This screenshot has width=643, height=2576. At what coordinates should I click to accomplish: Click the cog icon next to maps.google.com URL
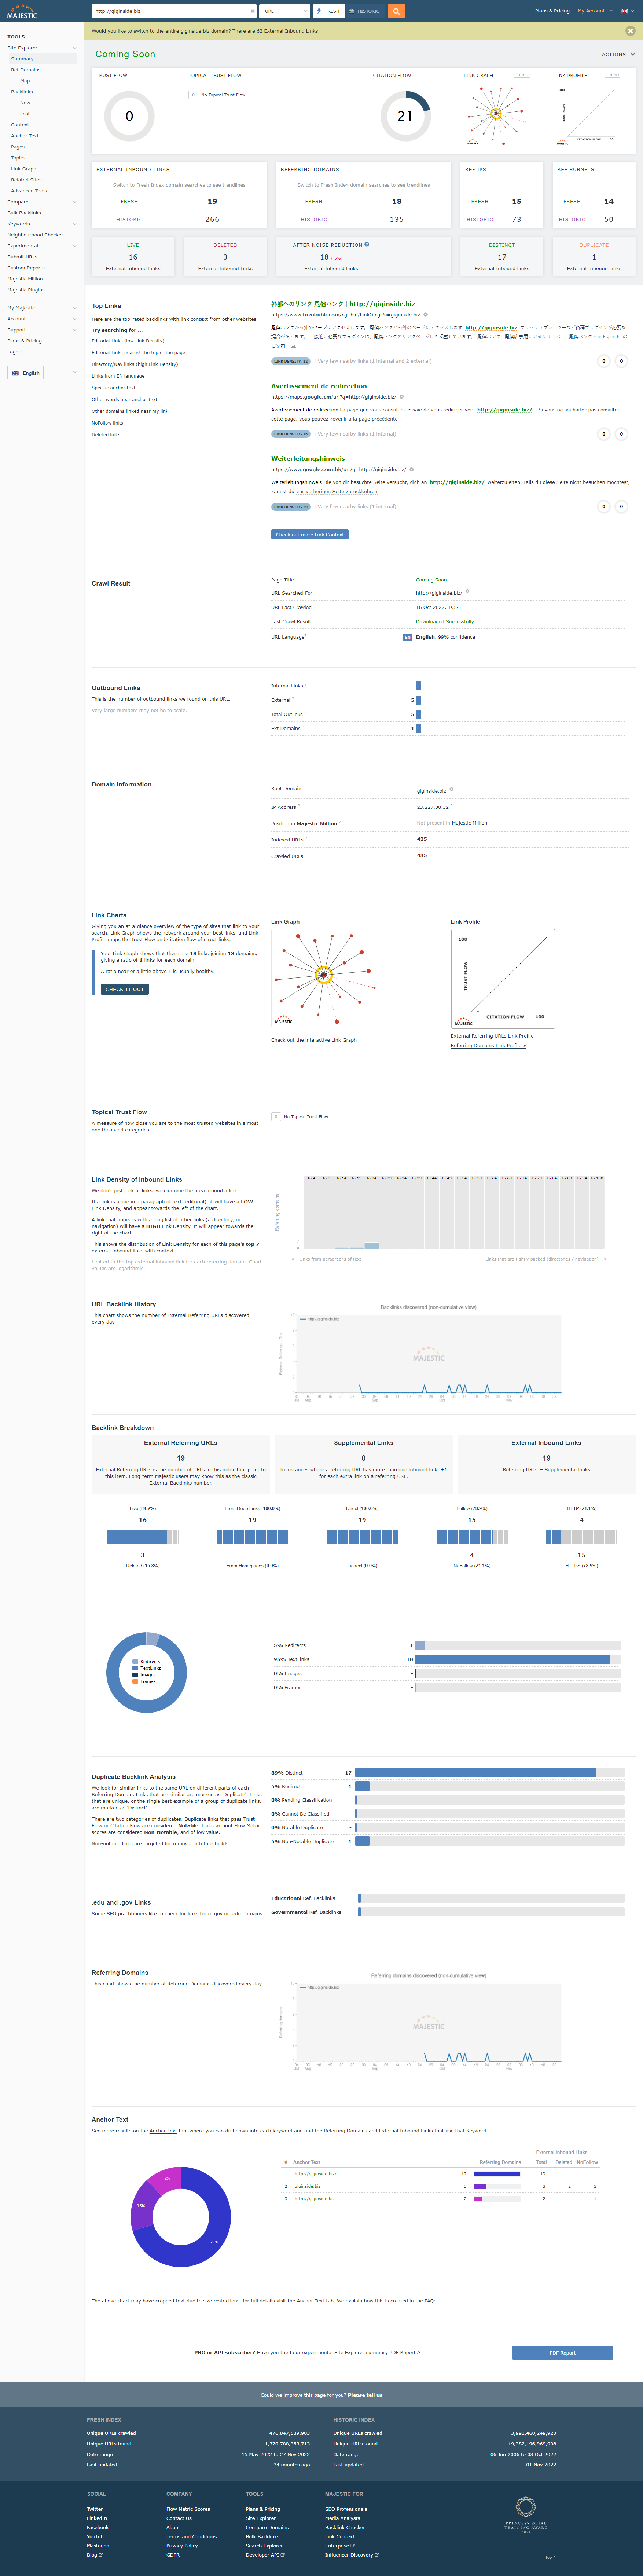click(402, 397)
